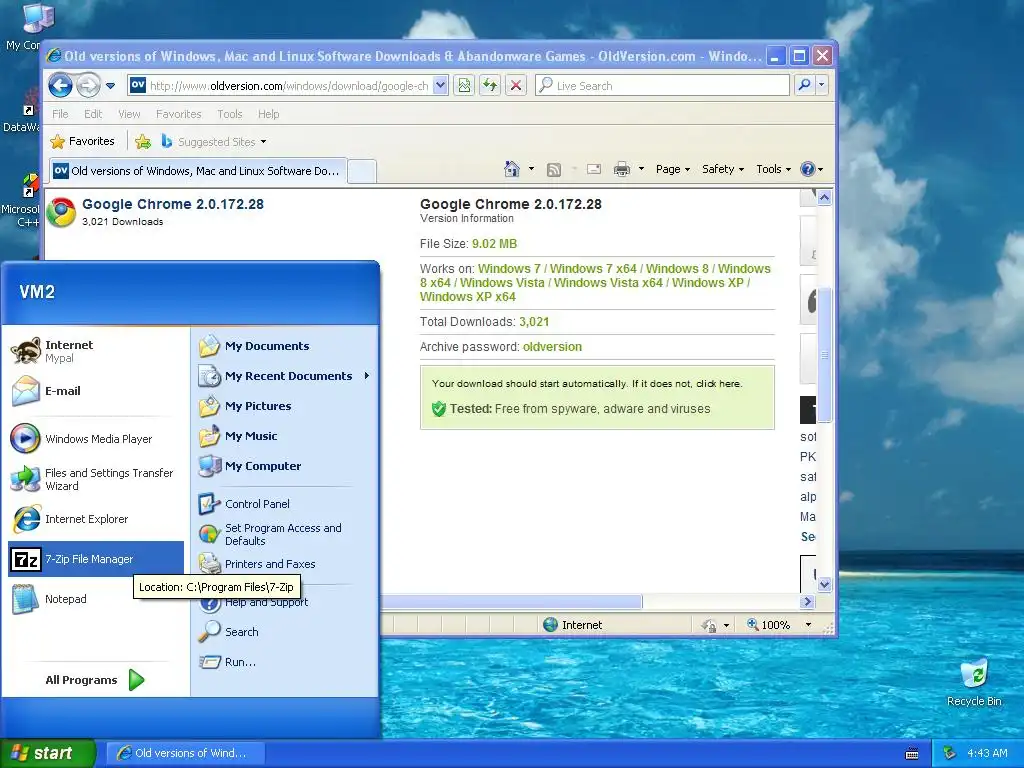Screen dimensions: 1024x768
Task: Open Search from Start menu
Action: click(285, 632)
